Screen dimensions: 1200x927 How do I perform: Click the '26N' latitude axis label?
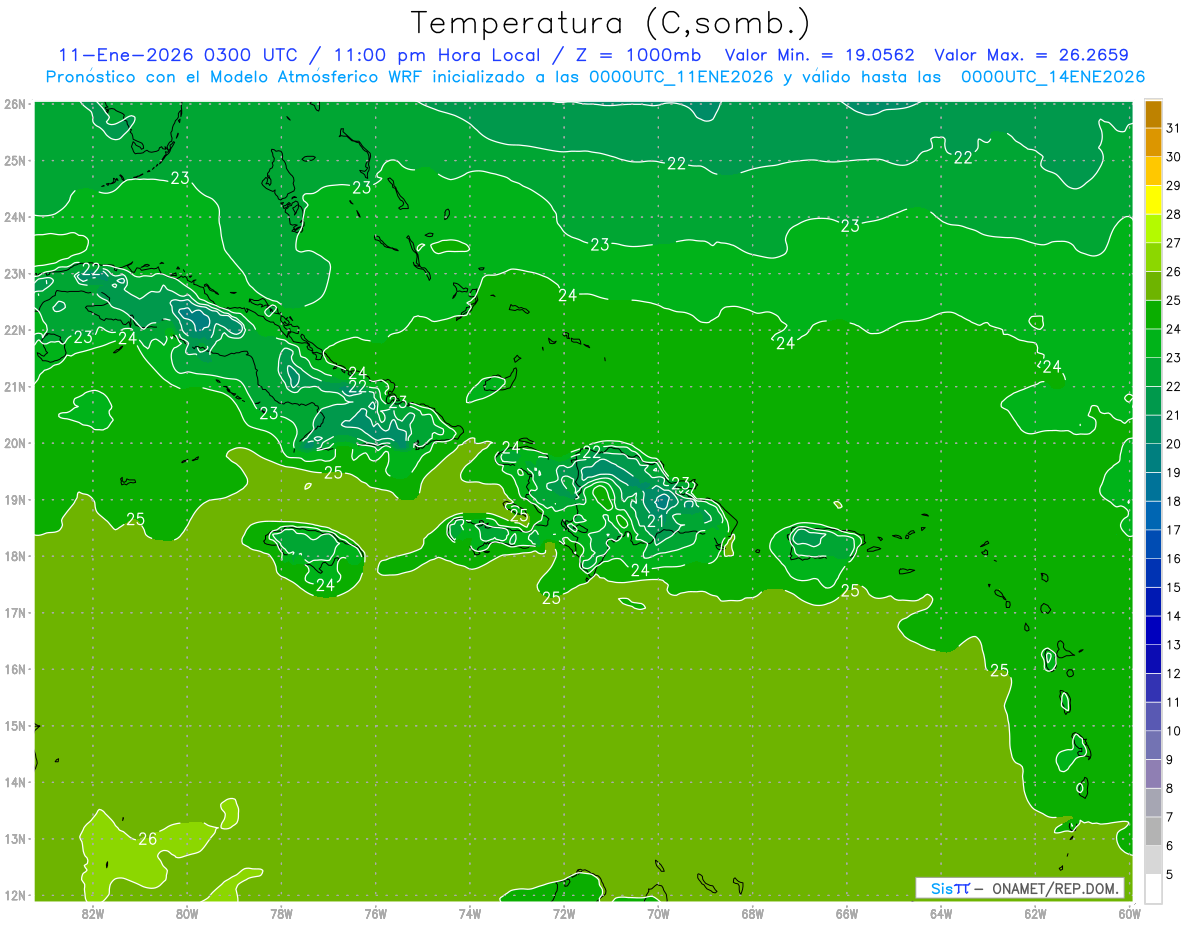point(15,104)
